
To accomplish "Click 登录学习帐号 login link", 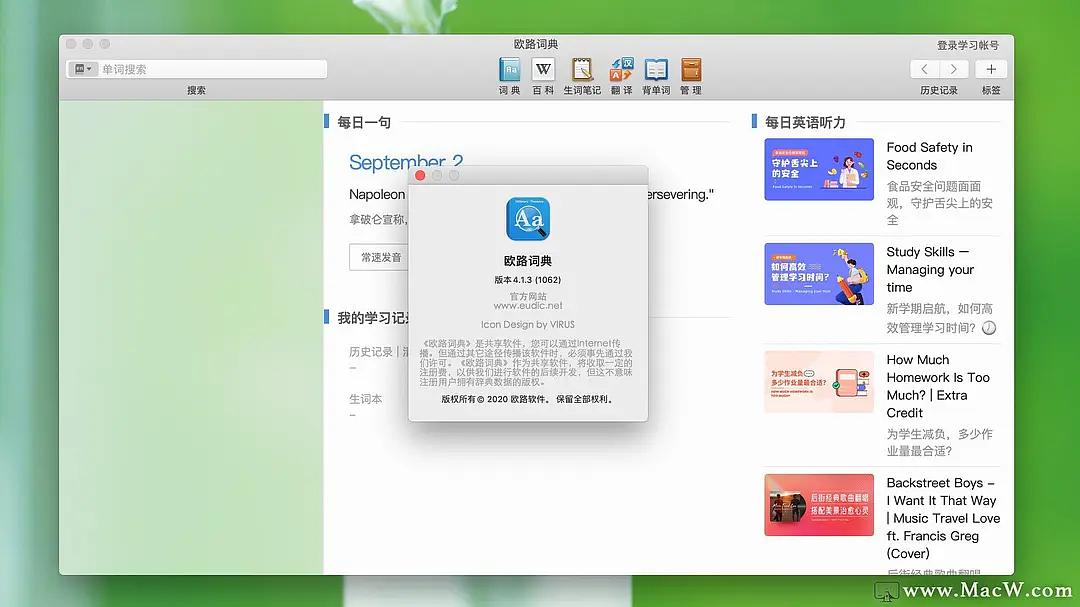I will [968, 45].
